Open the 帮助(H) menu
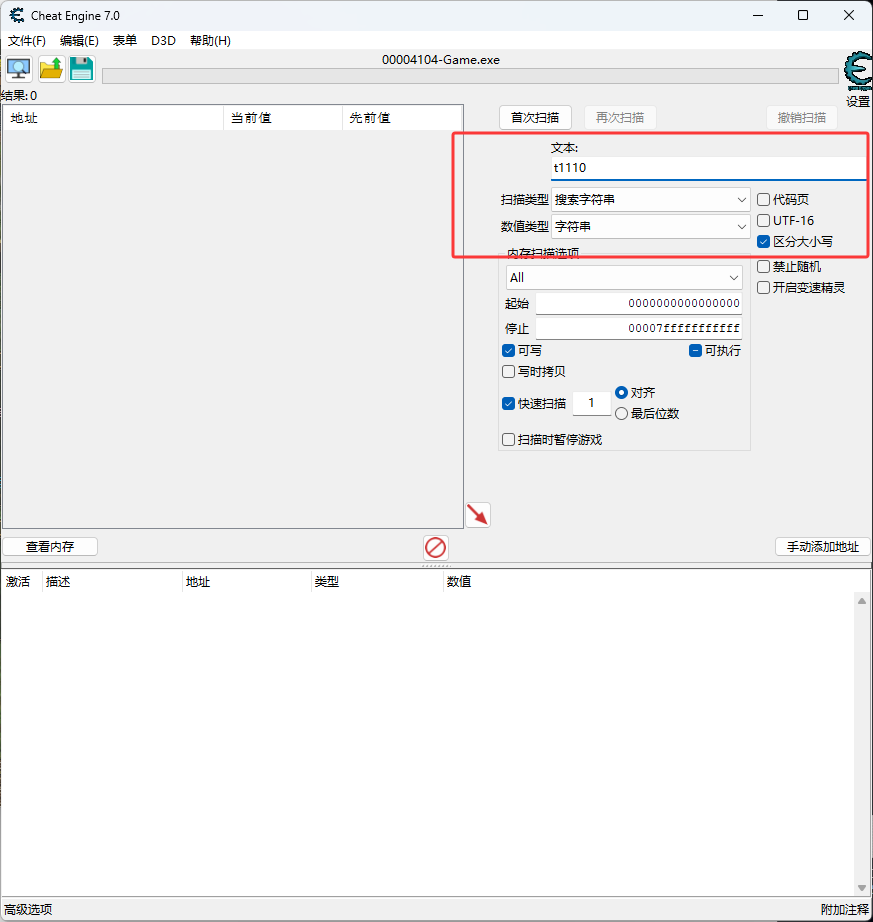The height and width of the screenshot is (922, 873). click(210, 41)
